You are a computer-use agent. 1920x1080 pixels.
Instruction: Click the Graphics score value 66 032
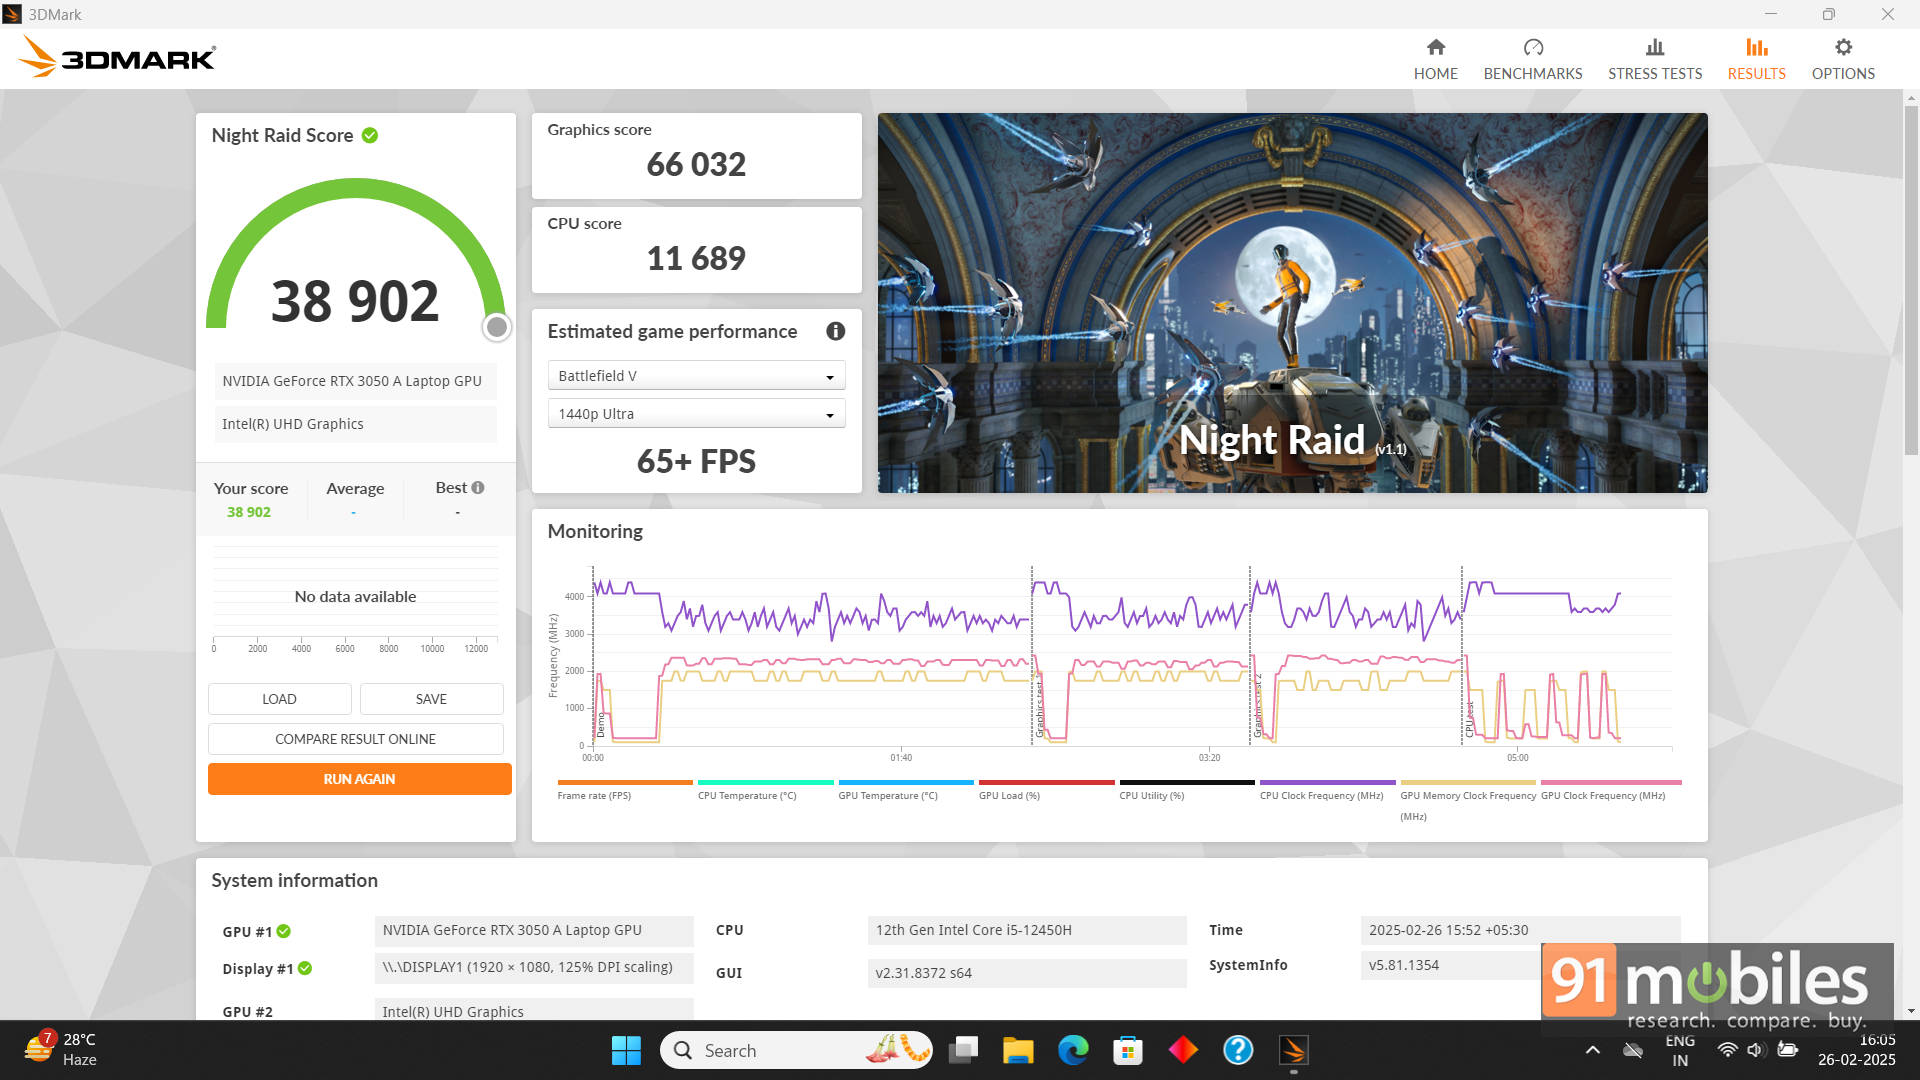pyautogui.click(x=696, y=164)
